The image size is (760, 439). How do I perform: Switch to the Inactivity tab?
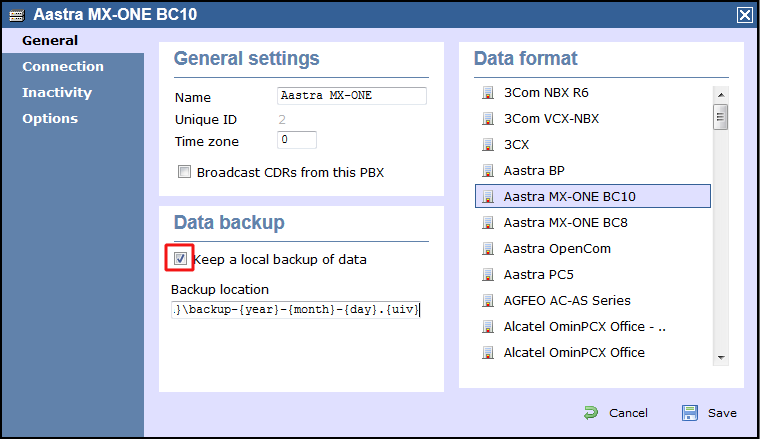click(57, 93)
